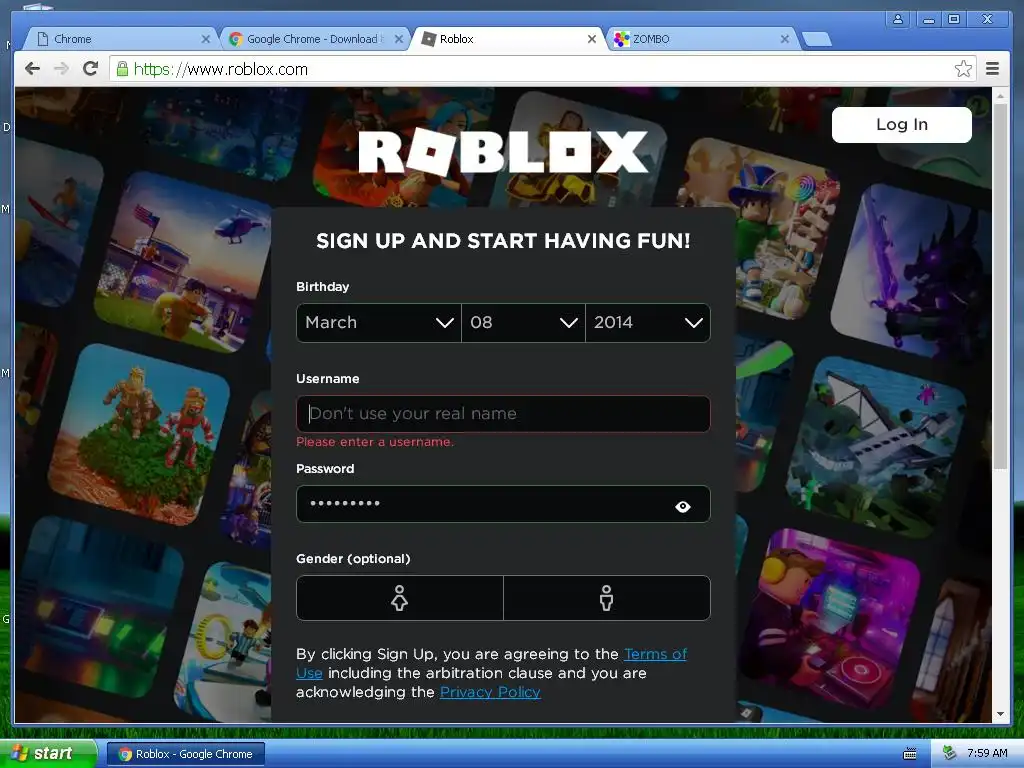
Task: Click the address bar URL
Action: (221, 69)
